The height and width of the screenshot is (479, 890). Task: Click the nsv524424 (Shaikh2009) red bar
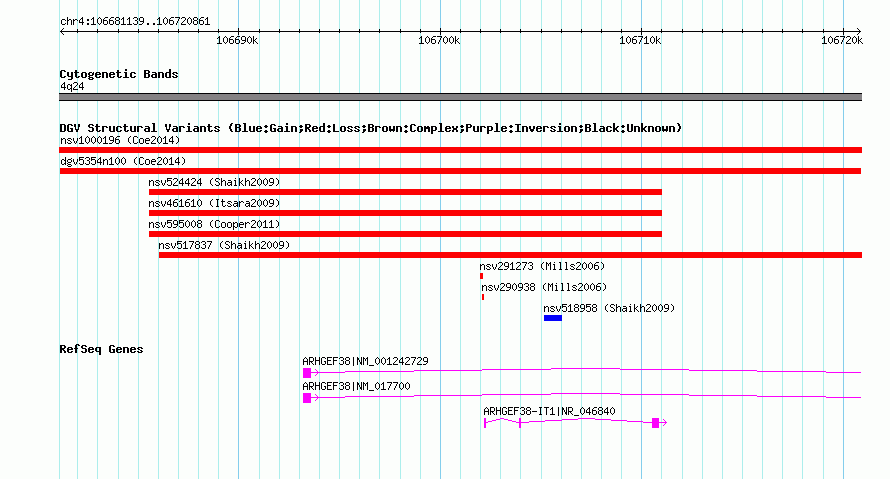click(405, 192)
